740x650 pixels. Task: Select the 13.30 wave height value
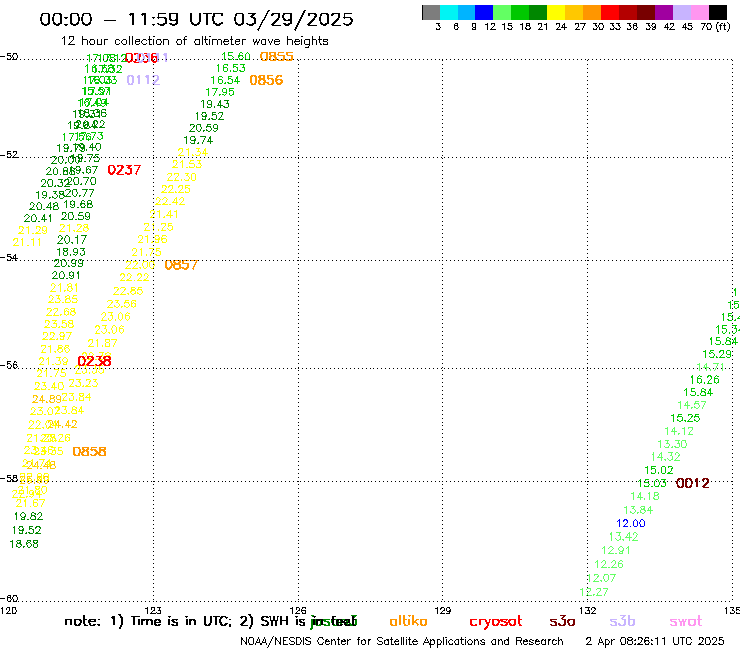click(x=673, y=444)
